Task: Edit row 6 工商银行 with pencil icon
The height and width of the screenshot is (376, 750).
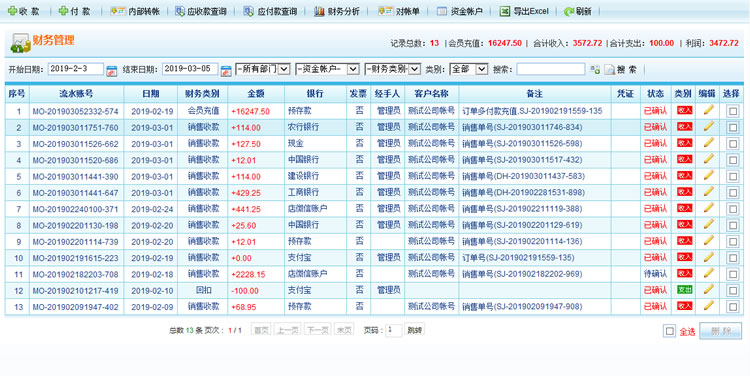Action: click(708, 191)
